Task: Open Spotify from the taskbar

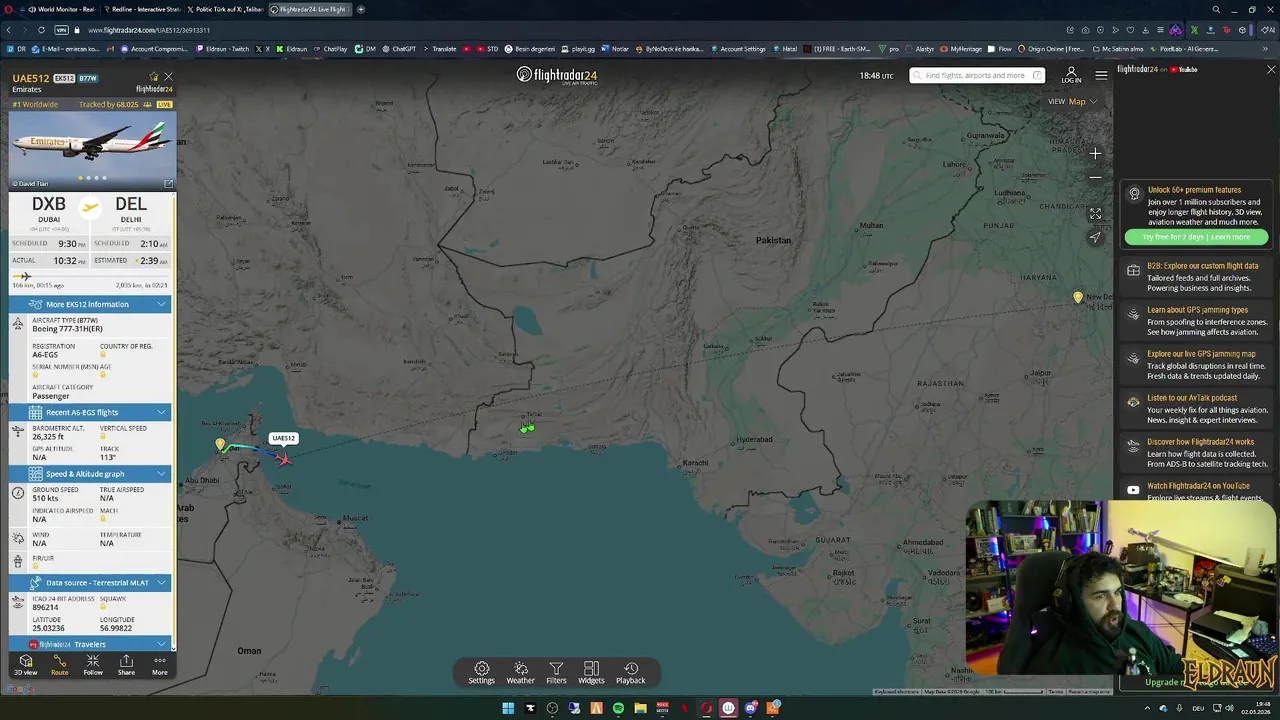Action: coord(618,708)
